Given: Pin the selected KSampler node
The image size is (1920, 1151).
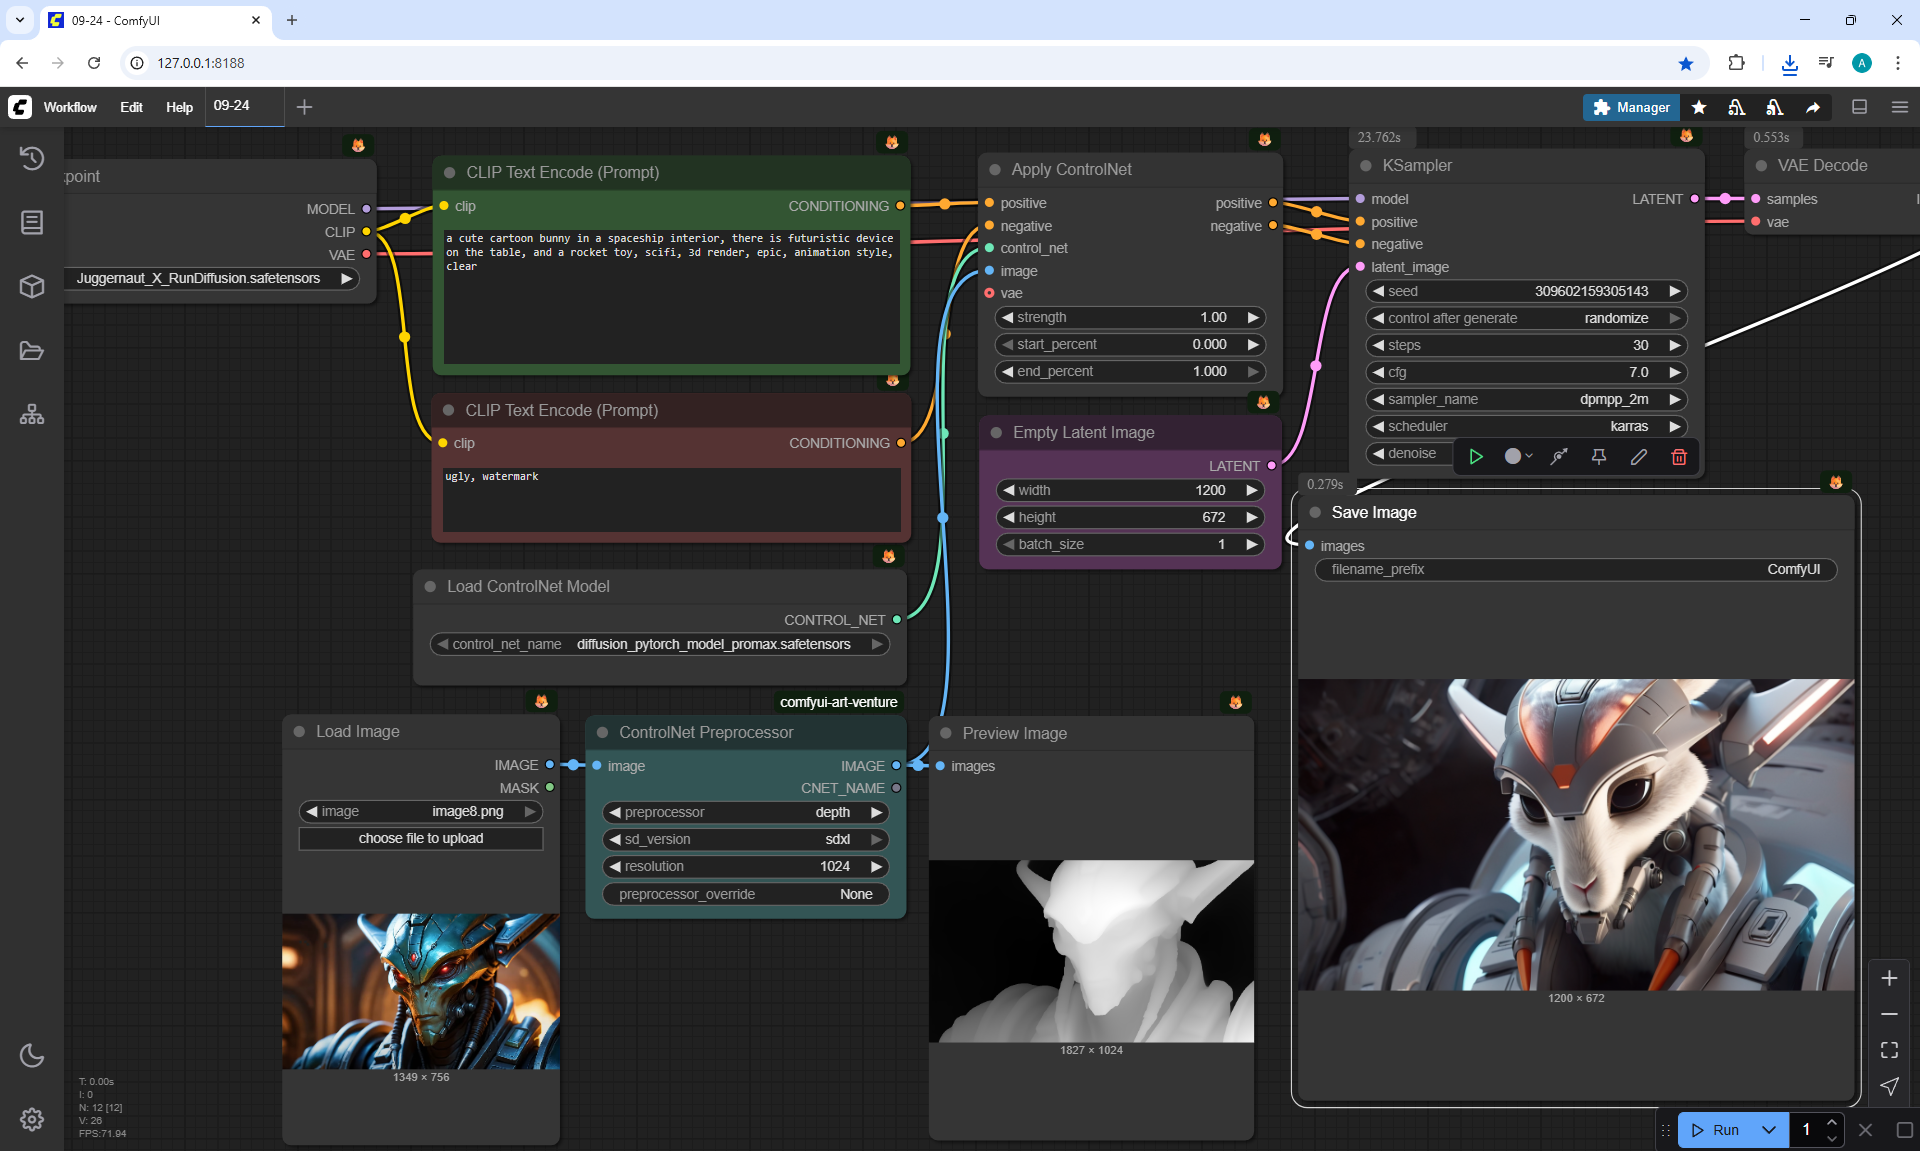Looking at the screenshot, I should pyautogui.click(x=1599, y=457).
